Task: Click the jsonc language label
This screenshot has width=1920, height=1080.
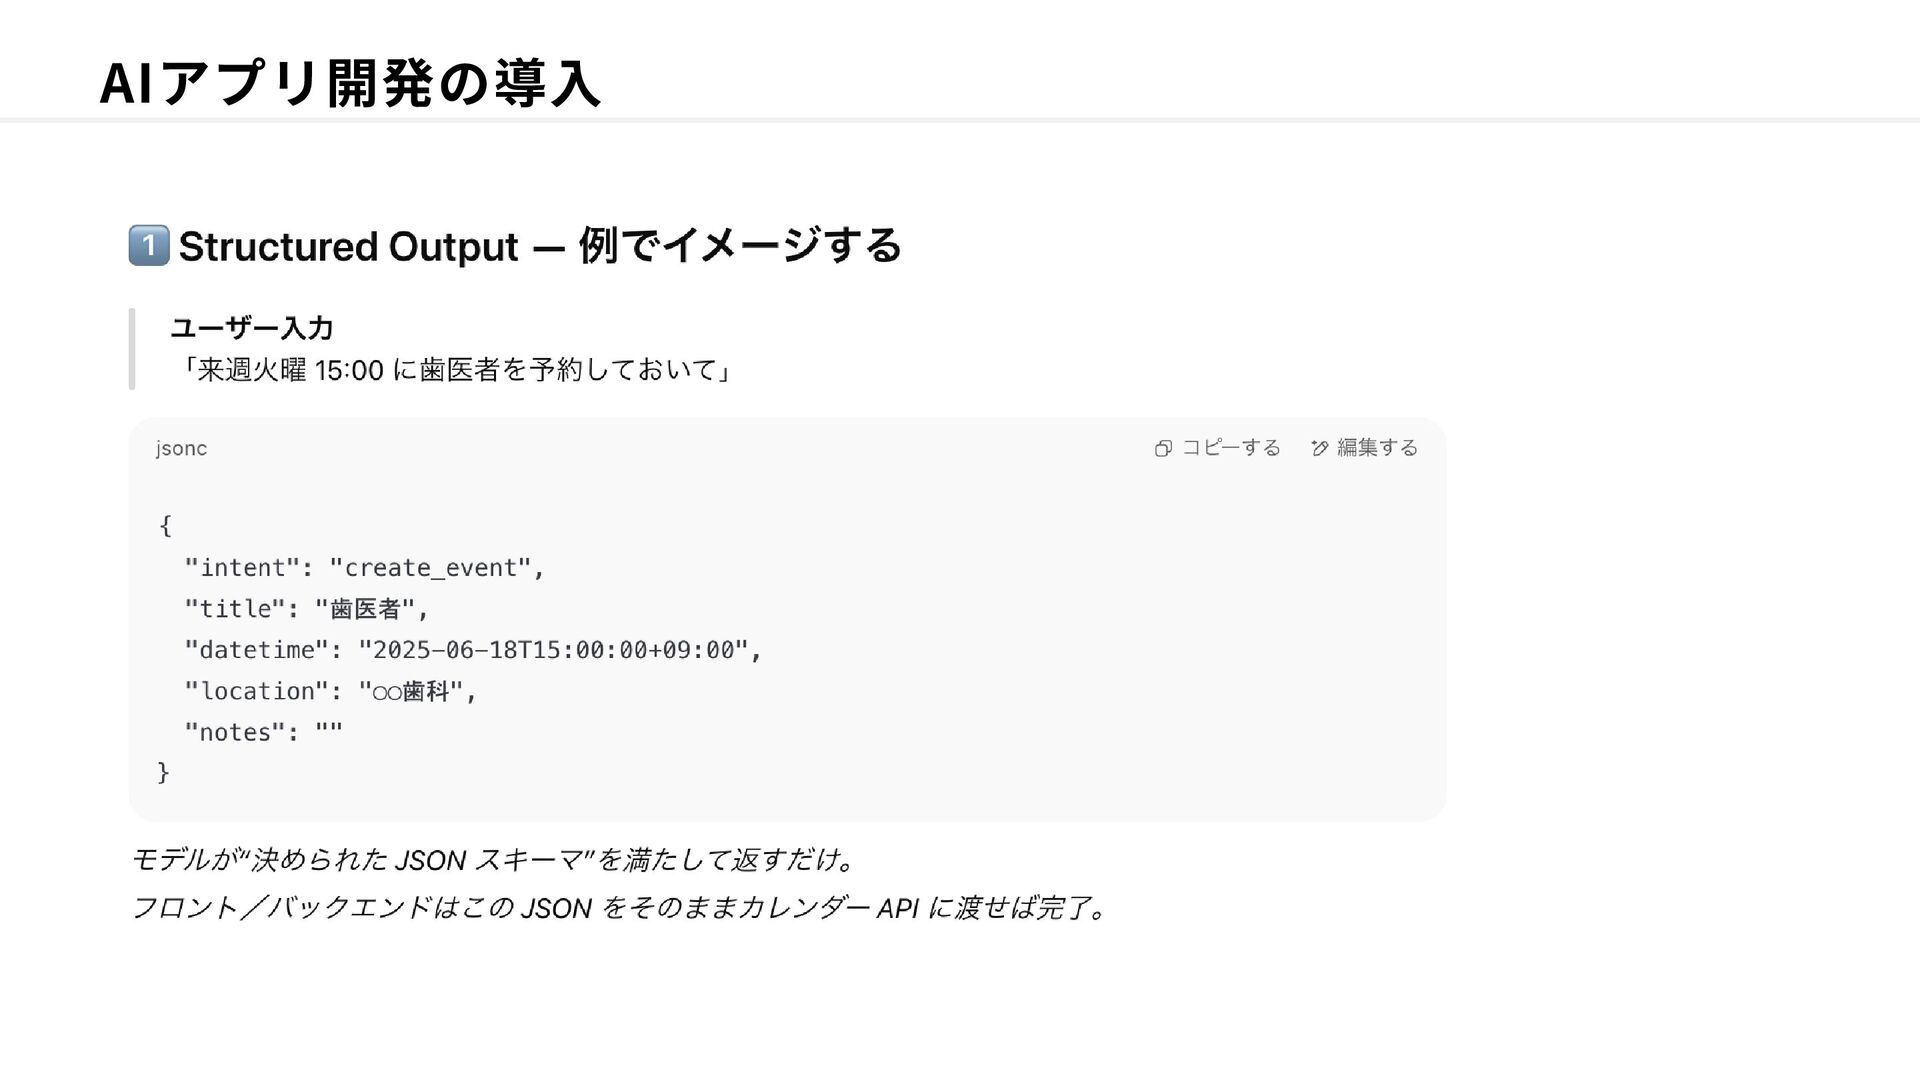Action: coord(181,449)
